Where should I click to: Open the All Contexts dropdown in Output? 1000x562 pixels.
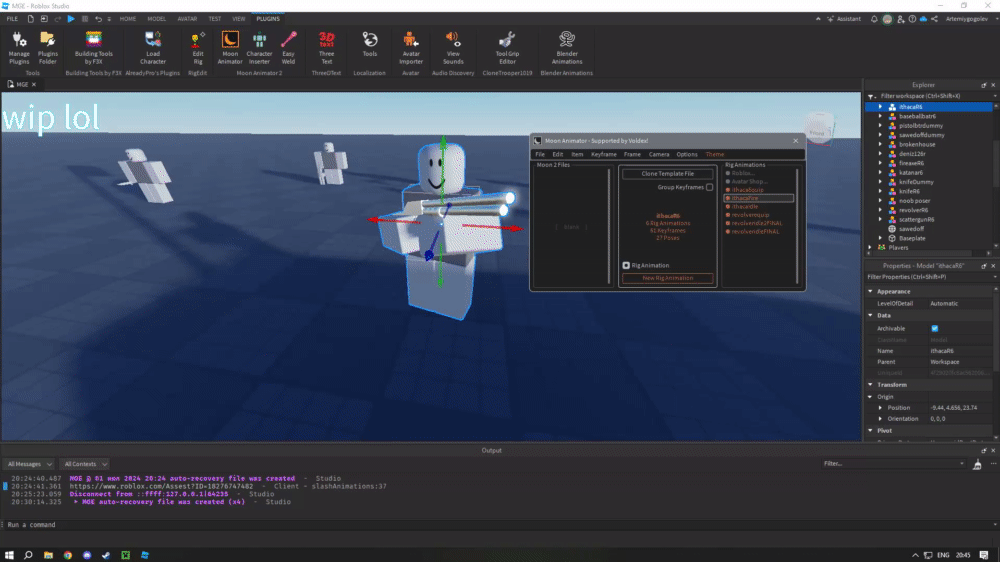[x=85, y=464]
